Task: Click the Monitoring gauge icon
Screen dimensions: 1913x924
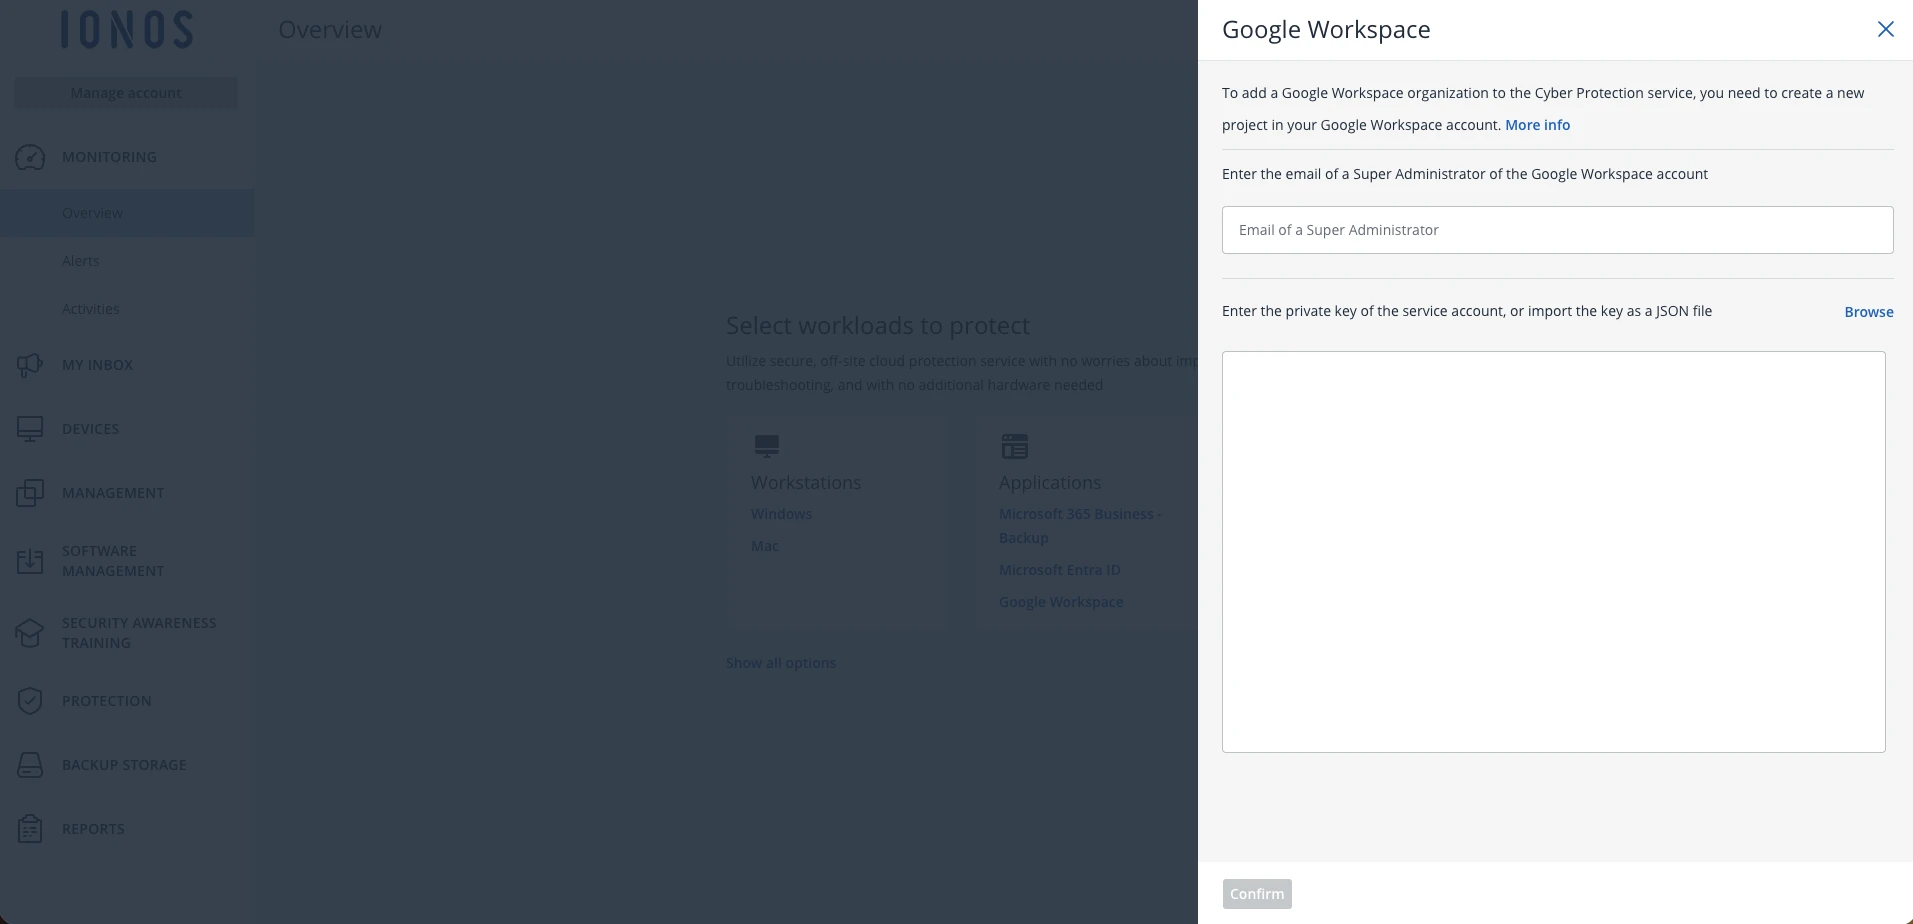Action: coord(30,157)
